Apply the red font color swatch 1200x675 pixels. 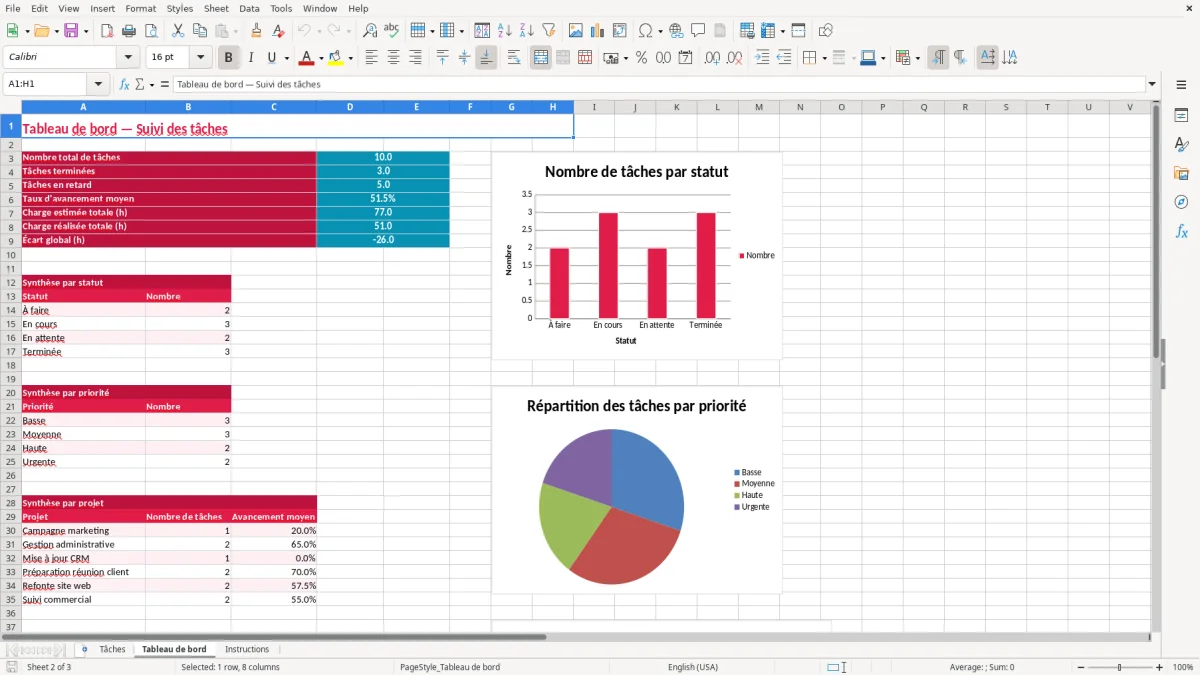pyautogui.click(x=307, y=58)
